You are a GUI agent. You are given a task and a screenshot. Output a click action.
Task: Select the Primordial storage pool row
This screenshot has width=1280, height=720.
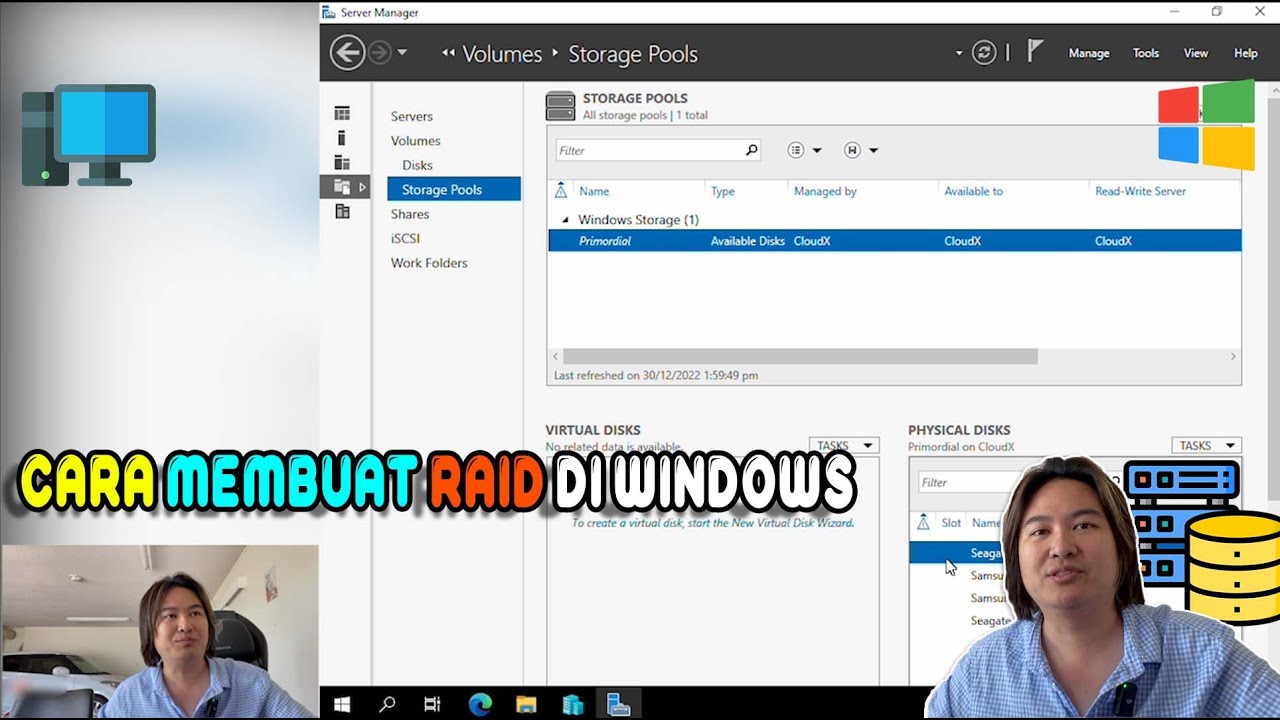894,241
